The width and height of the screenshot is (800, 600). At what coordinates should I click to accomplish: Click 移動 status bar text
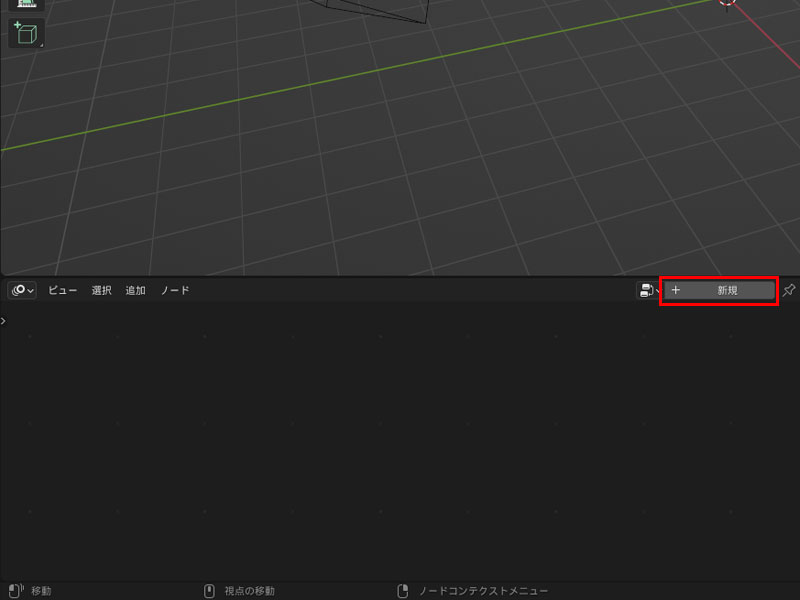(x=41, y=591)
